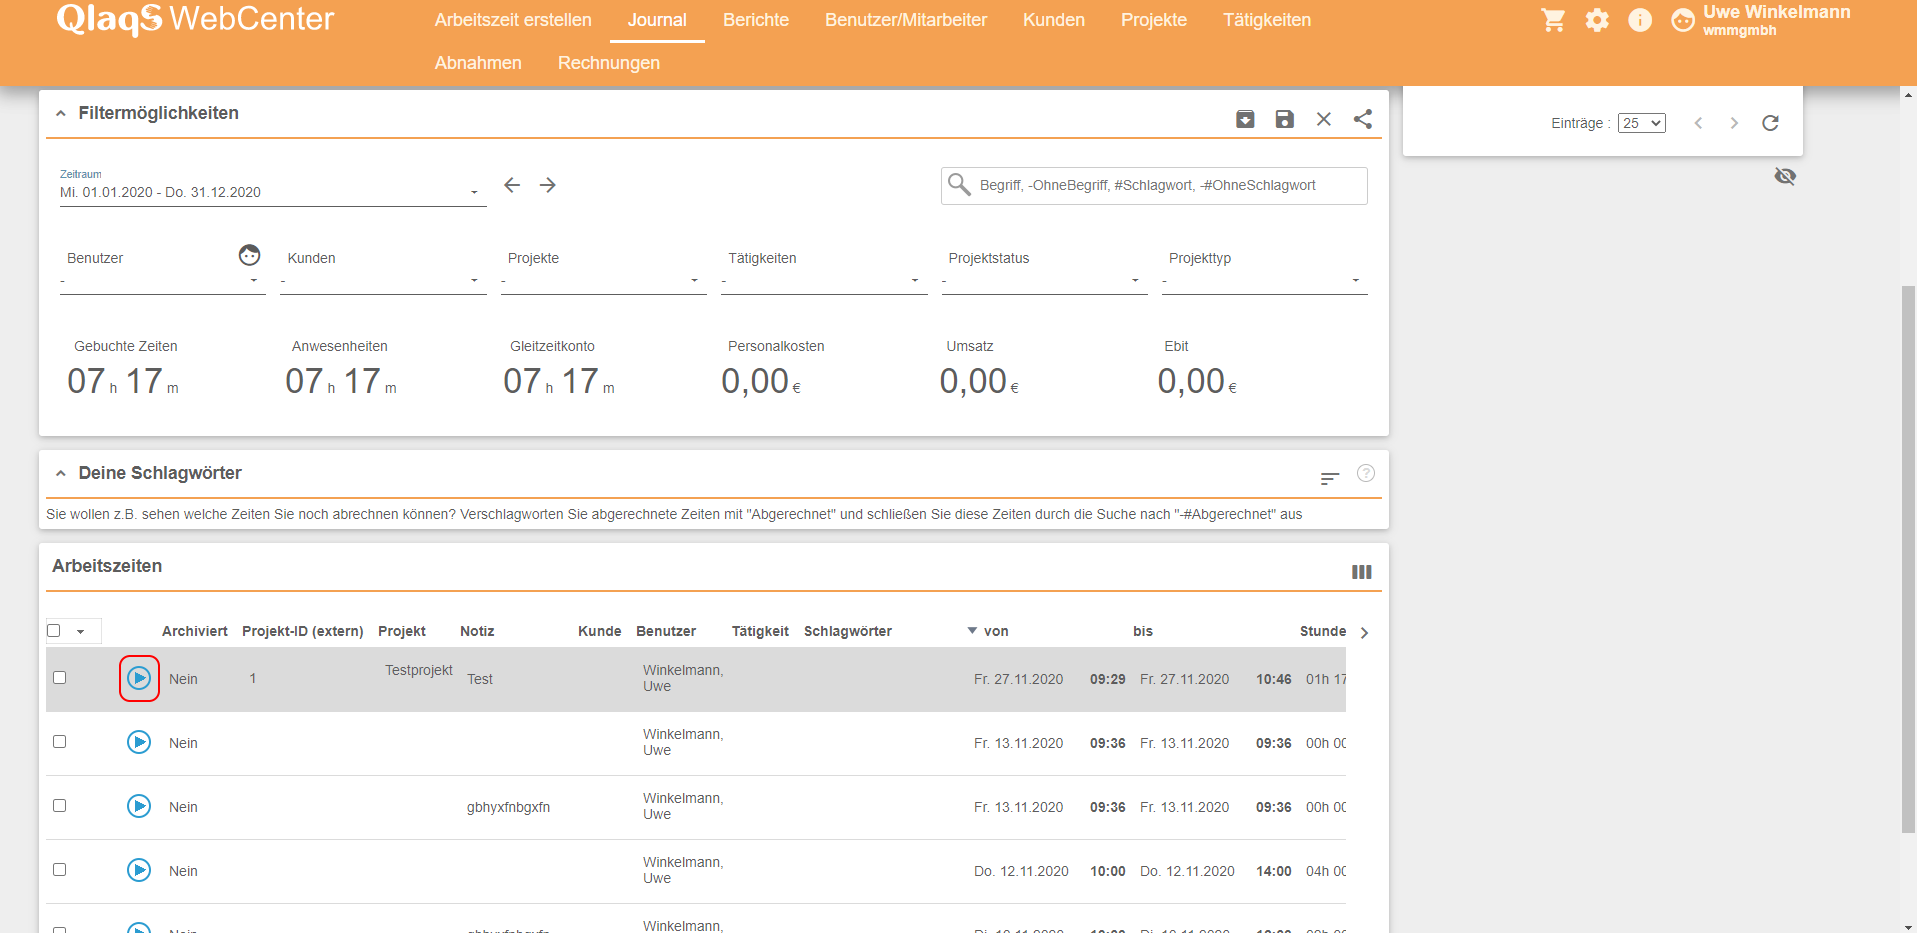Sort table by Projekt column header

(402, 631)
